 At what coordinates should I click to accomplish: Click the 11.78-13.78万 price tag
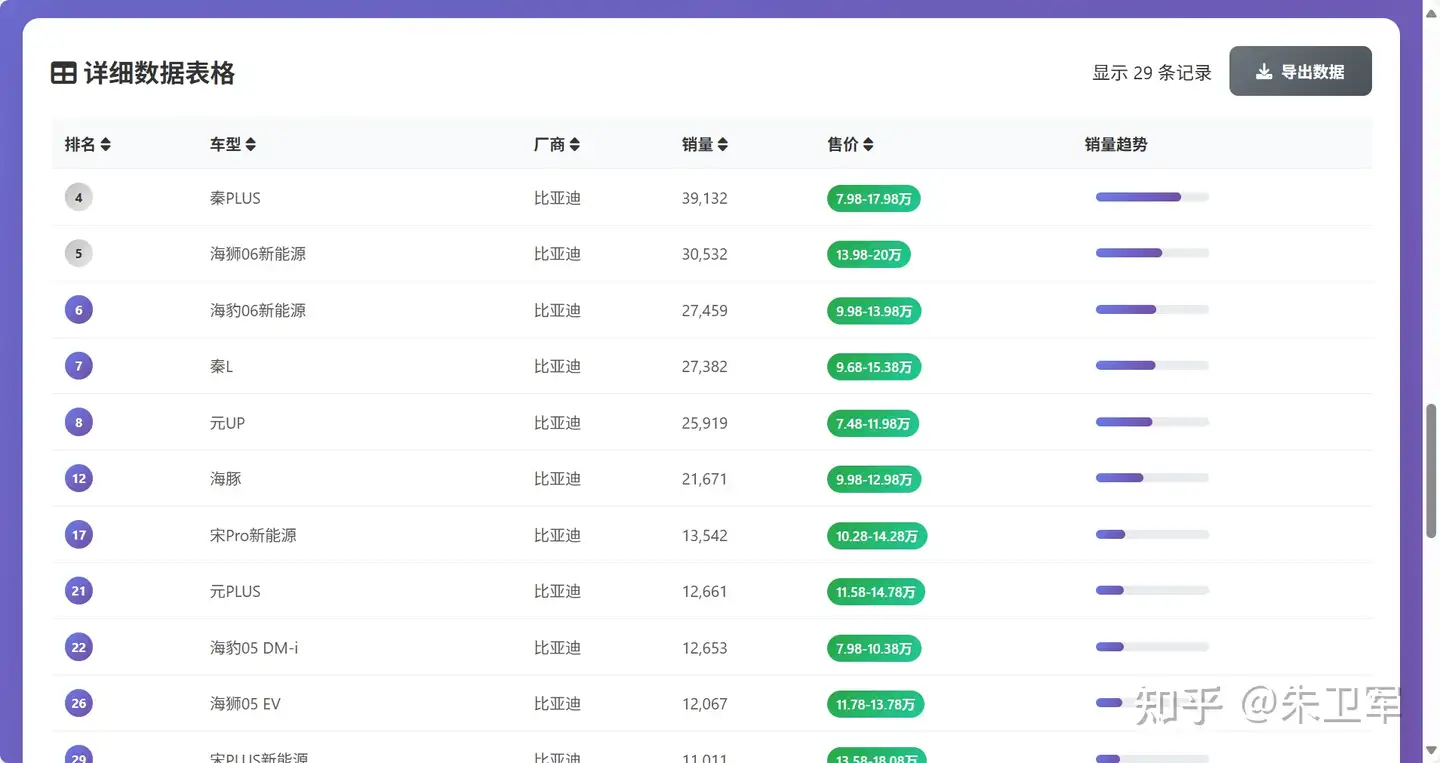[x=876, y=703]
